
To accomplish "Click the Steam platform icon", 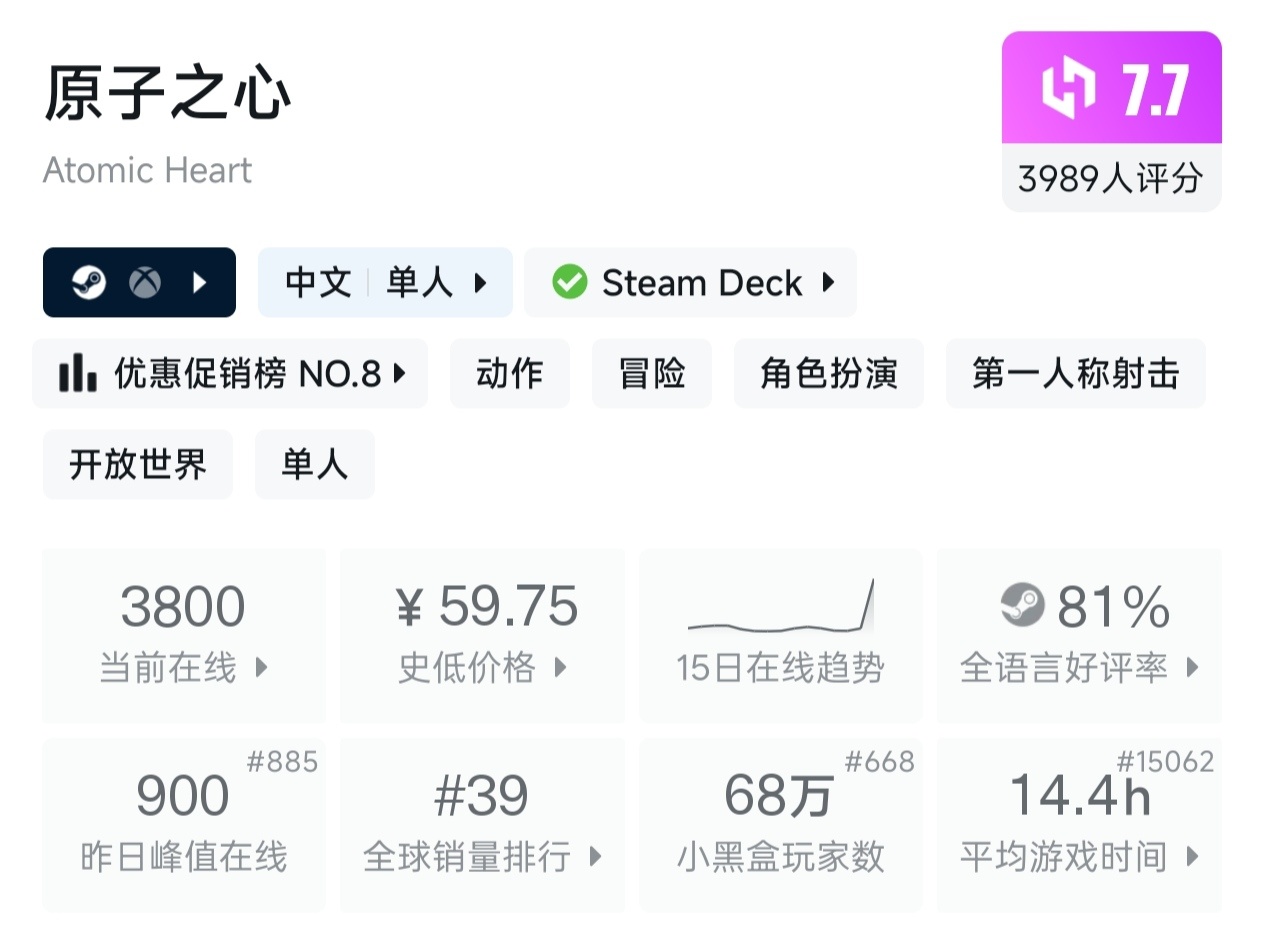I will (x=89, y=283).
